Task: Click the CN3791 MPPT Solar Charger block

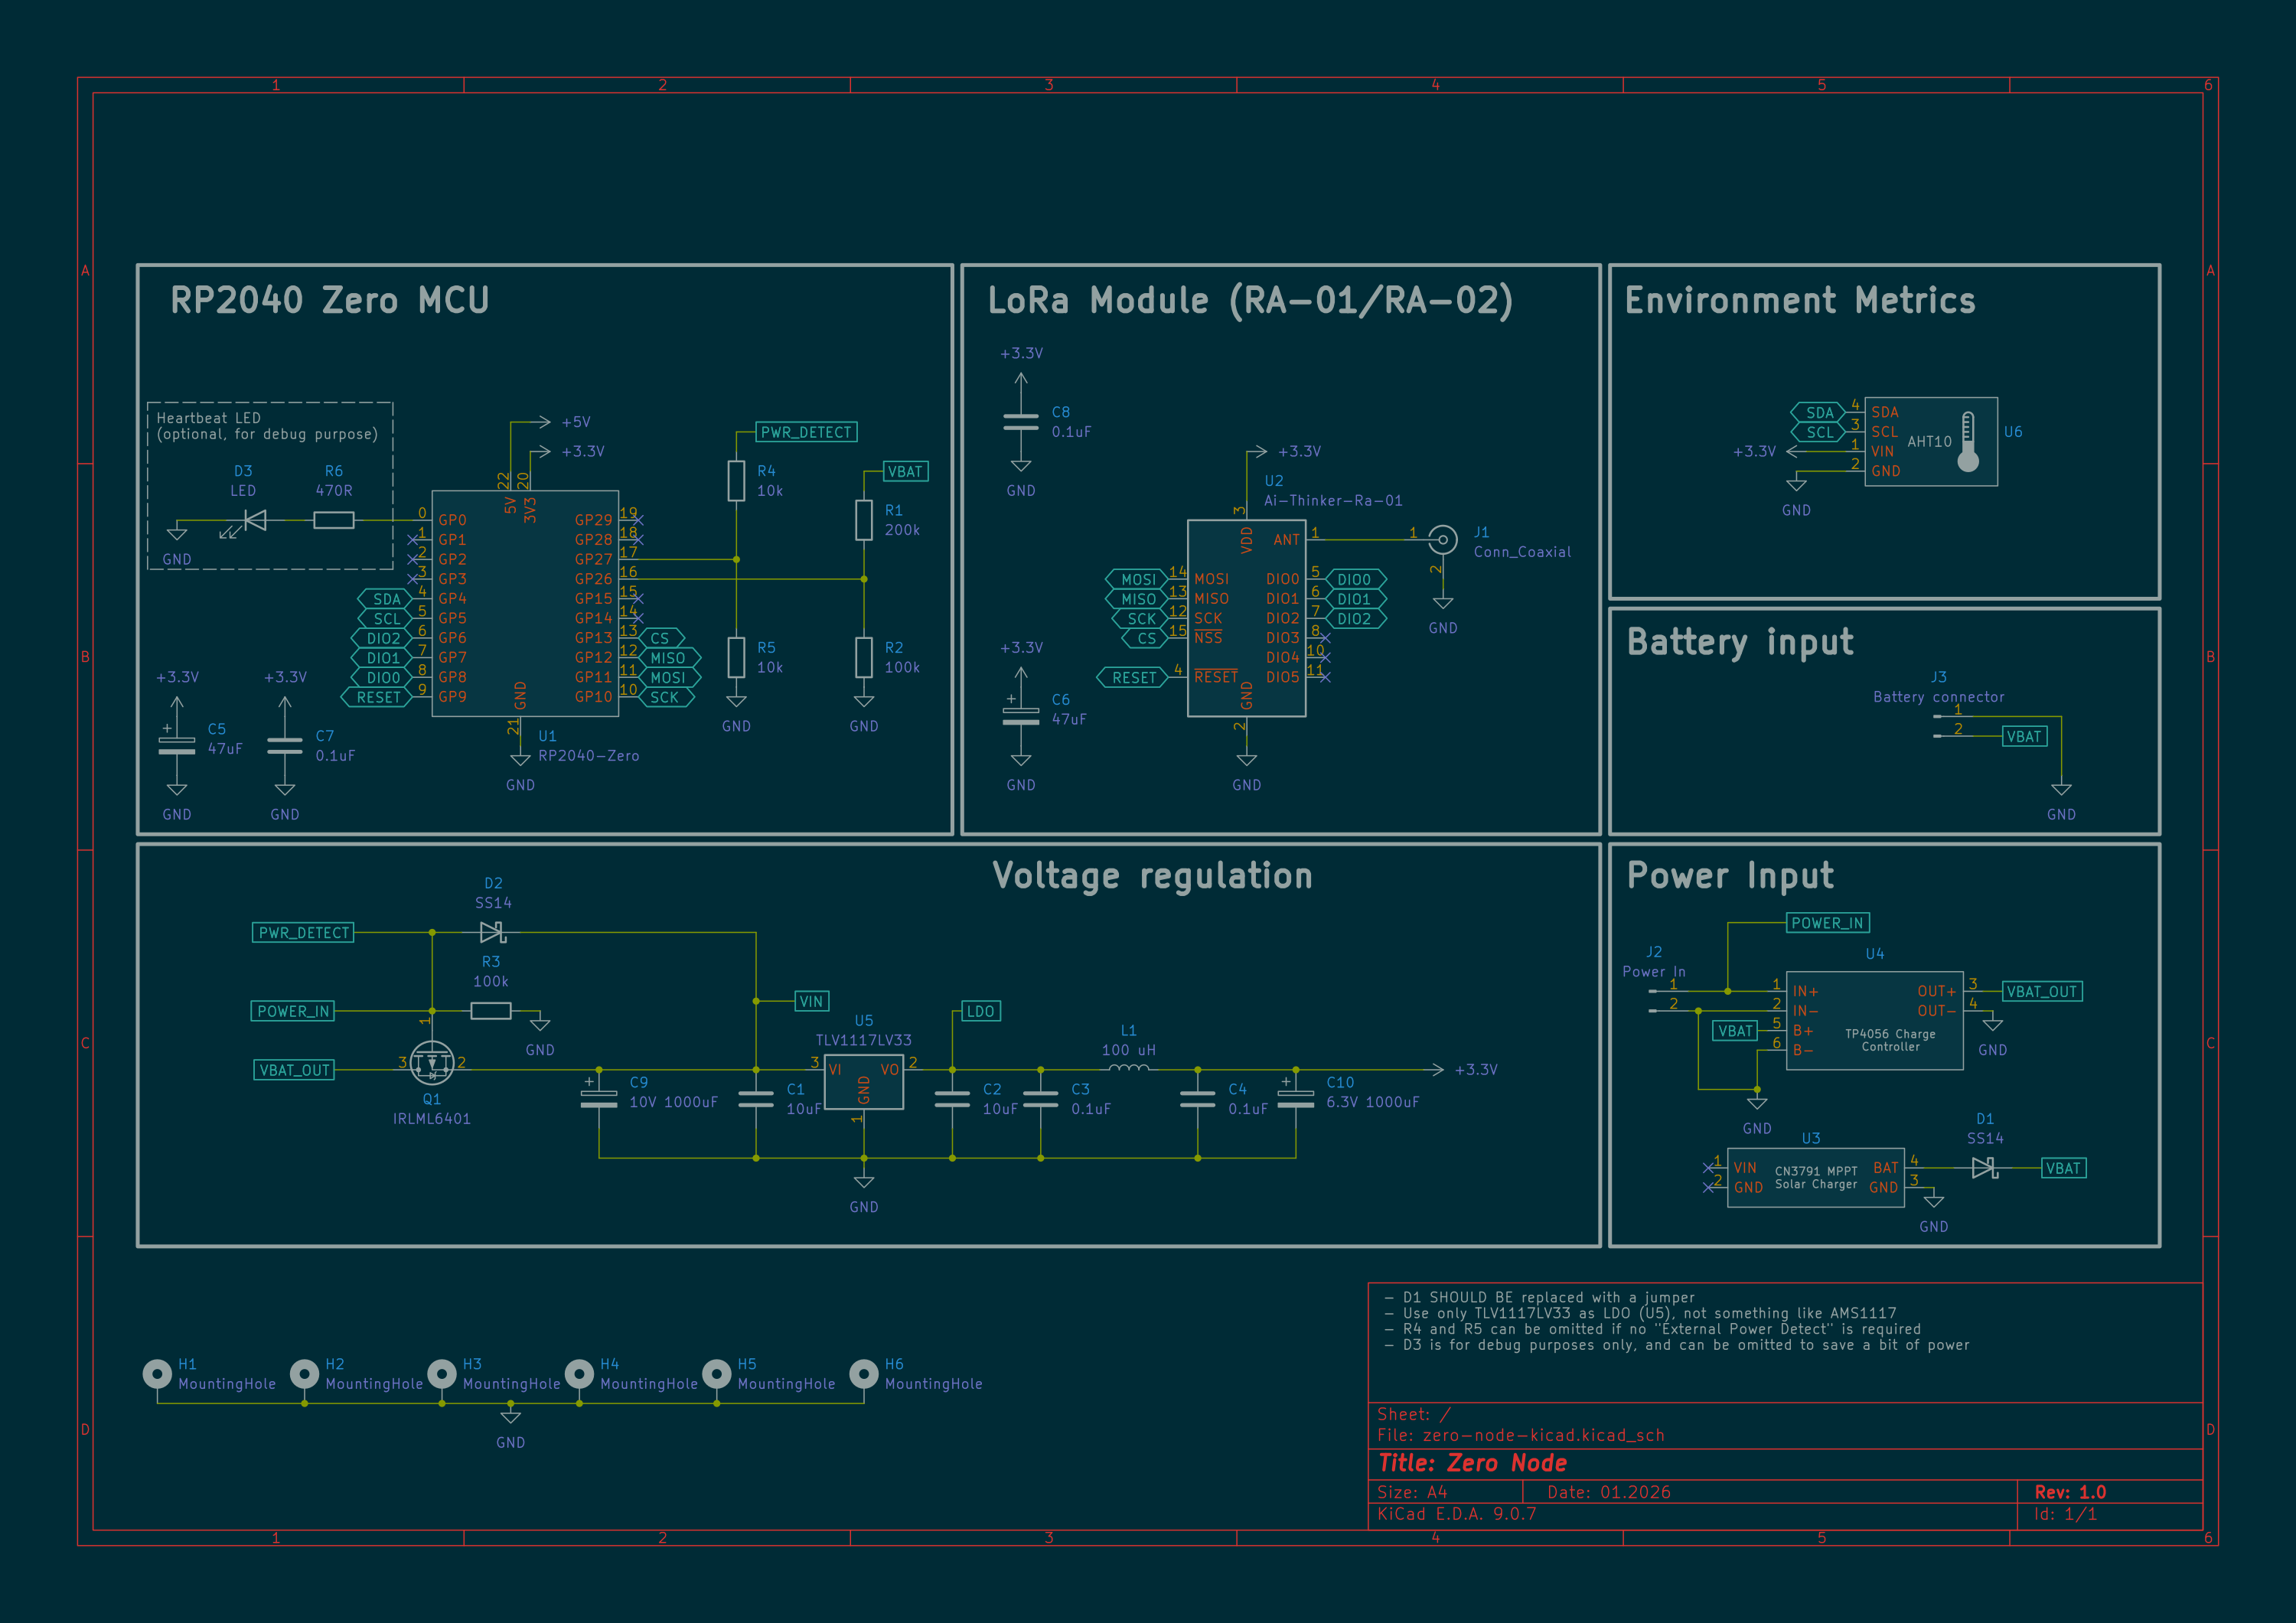Action: (x=1815, y=1177)
